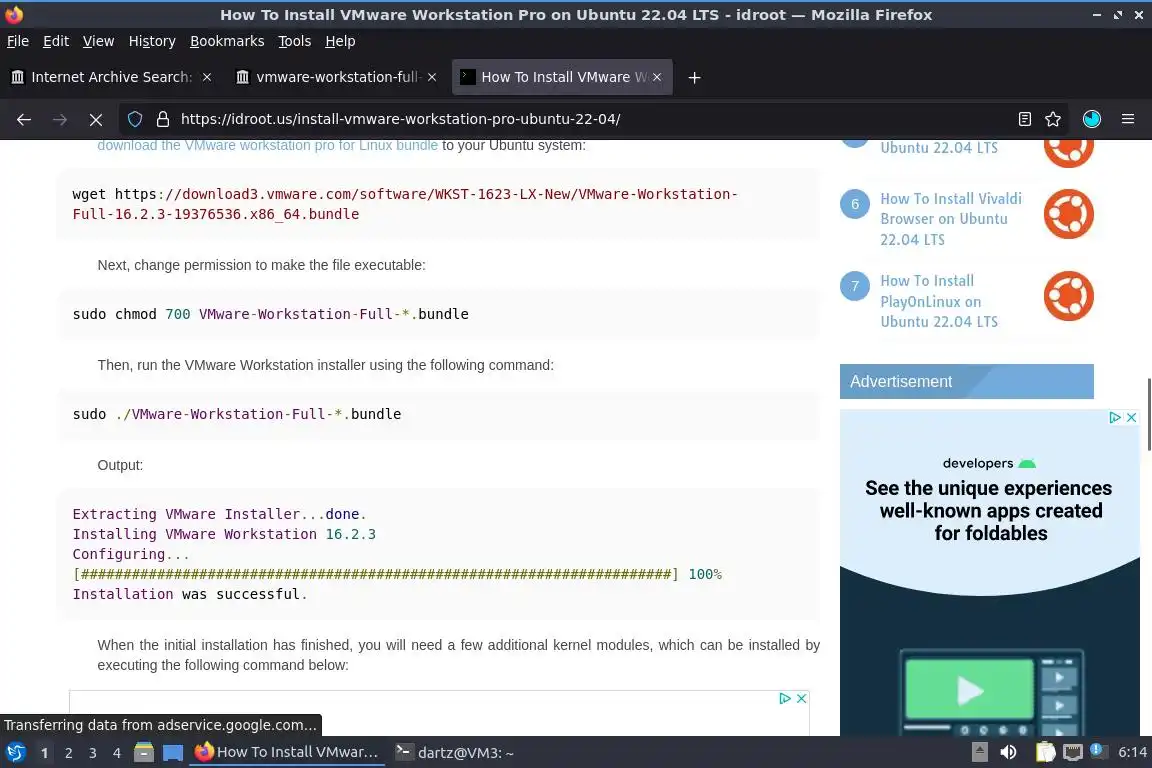Click the display monitor tray icon
The image size is (1152, 768).
coord(1073,753)
